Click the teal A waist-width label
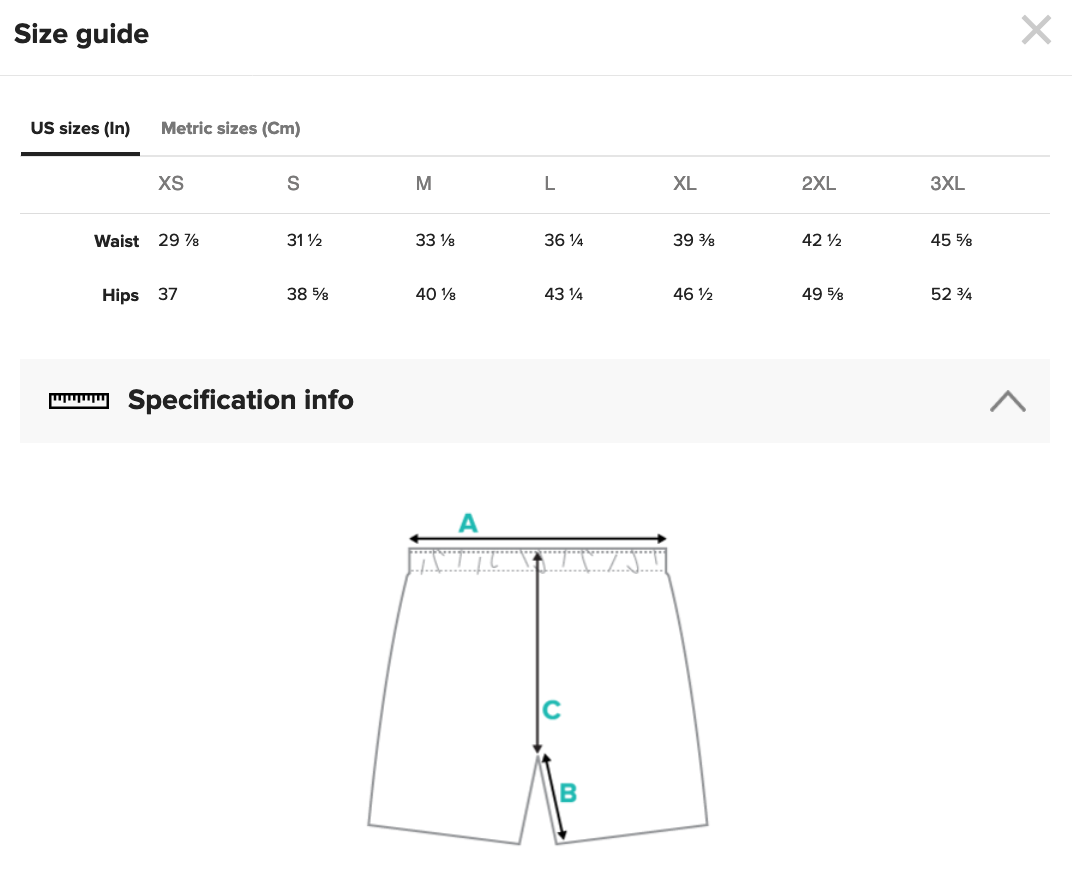The image size is (1072, 880). [x=468, y=523]
